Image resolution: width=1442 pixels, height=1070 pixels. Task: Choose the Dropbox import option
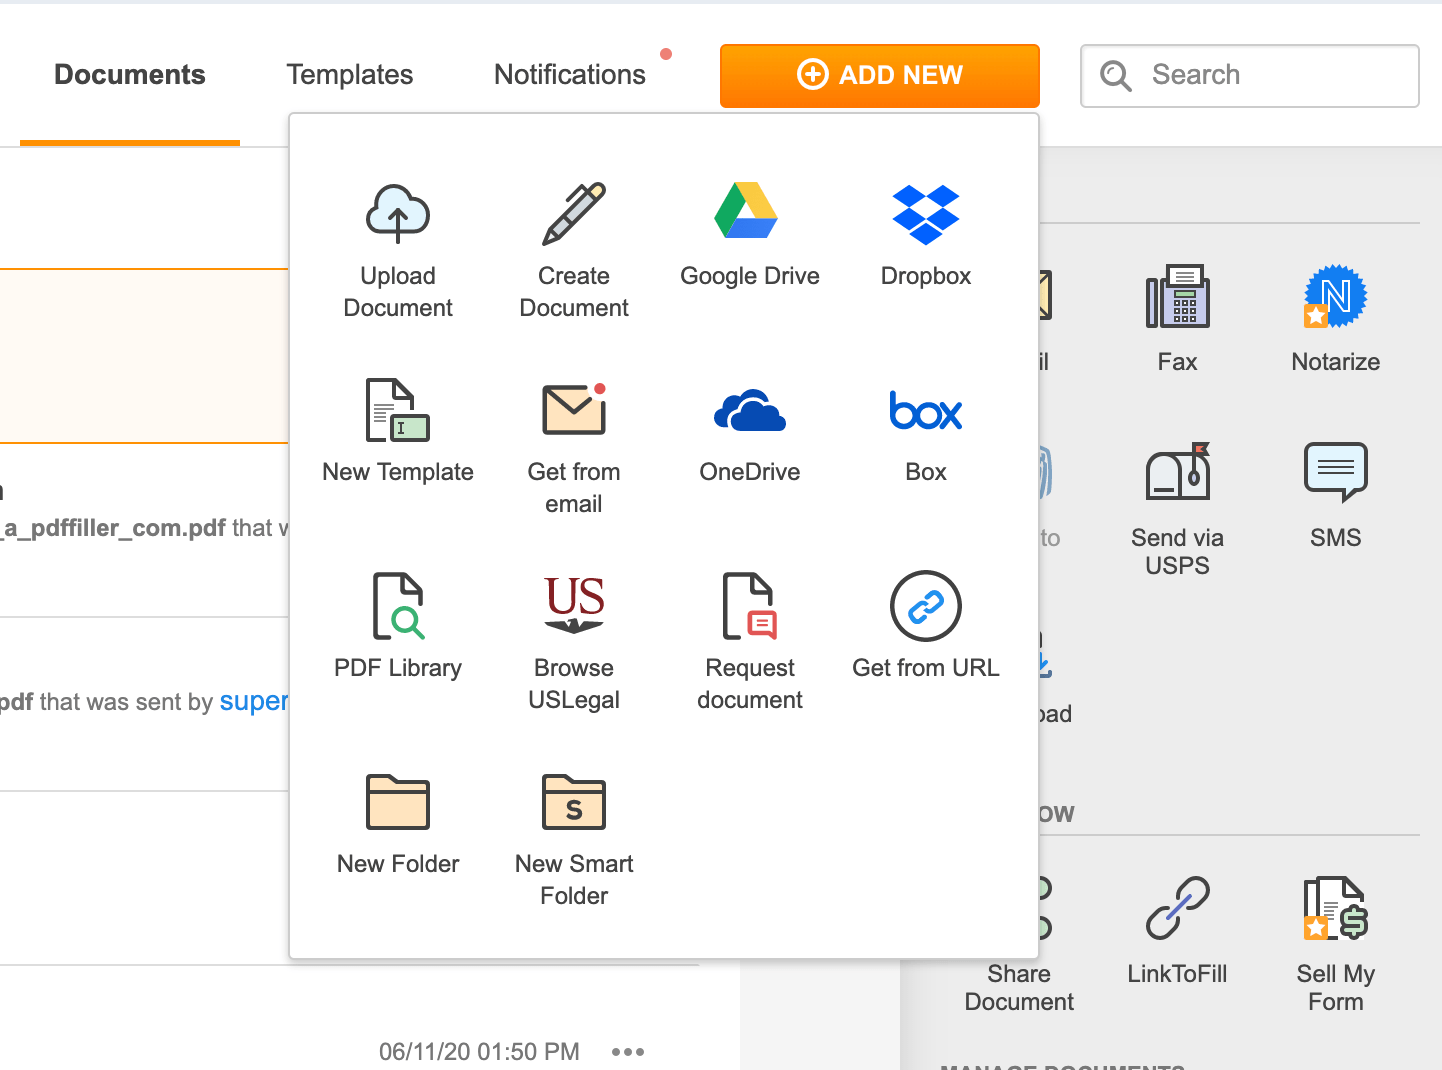(926, 235)
